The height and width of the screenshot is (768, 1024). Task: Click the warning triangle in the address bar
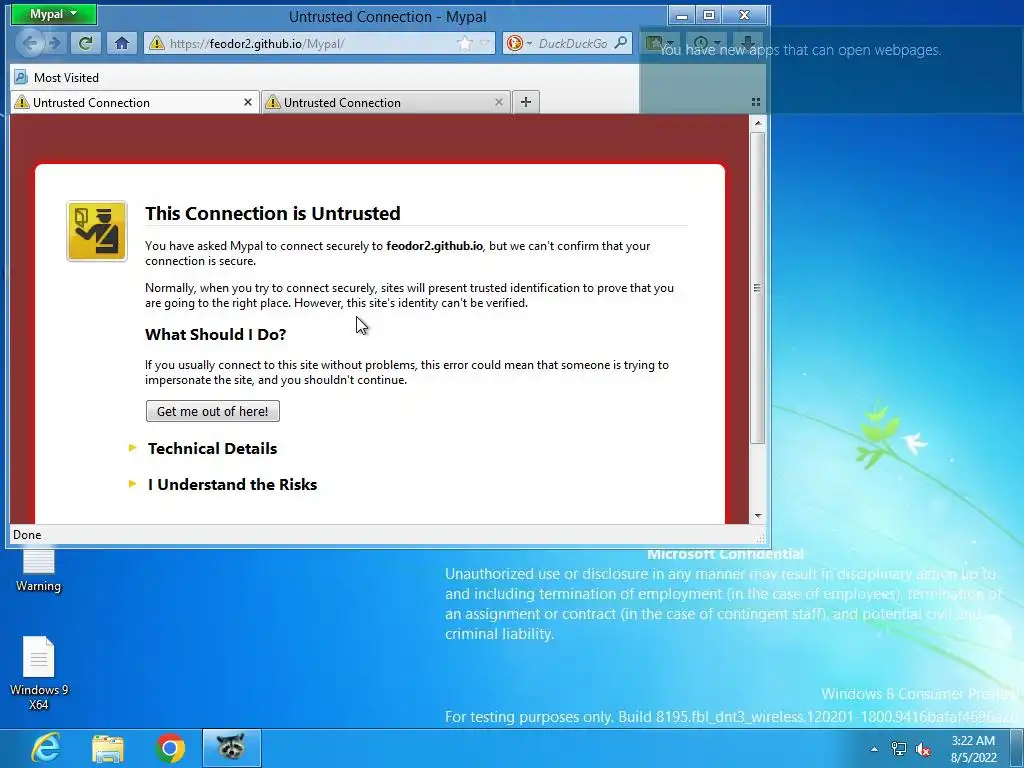[x=157, y=43]
